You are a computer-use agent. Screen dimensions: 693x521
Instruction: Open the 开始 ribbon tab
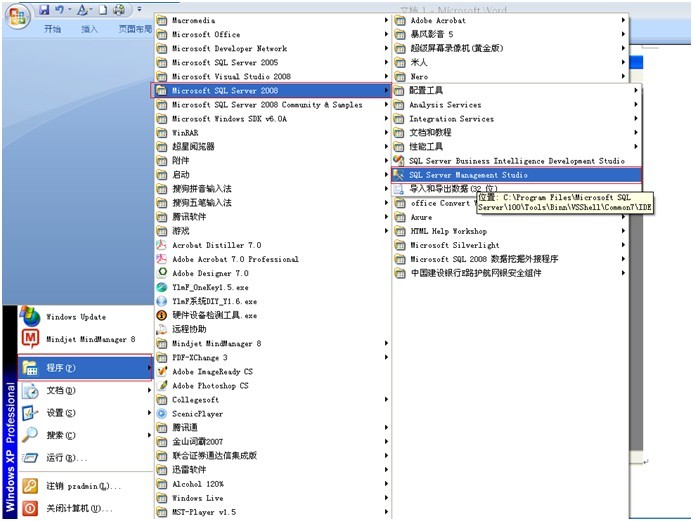52,29
